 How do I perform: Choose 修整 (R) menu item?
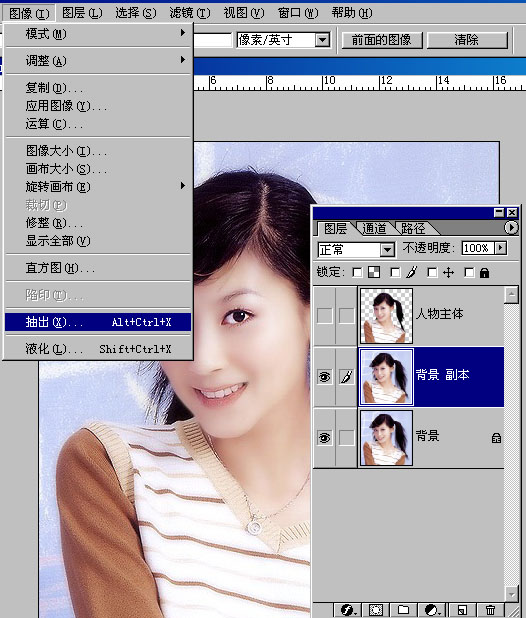pos(98,223)
